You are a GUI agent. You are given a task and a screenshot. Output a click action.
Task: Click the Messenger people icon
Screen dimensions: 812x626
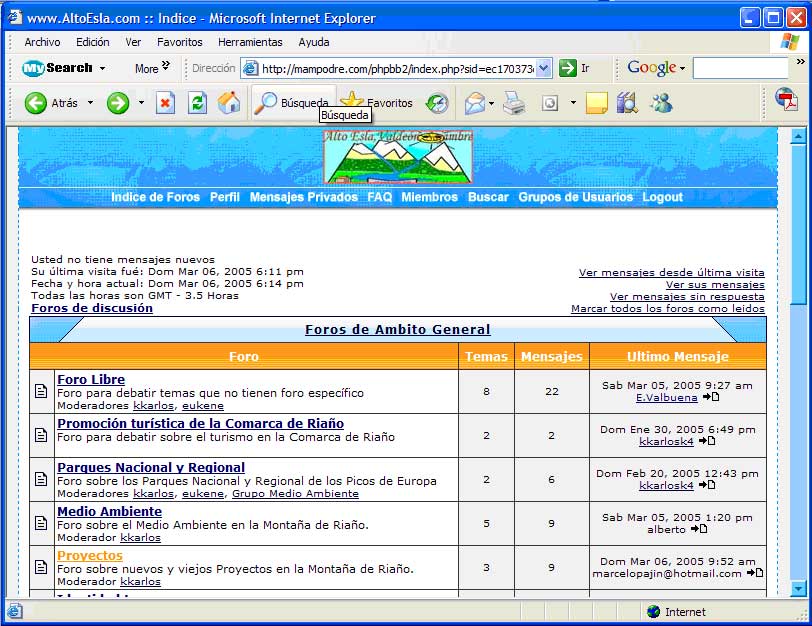(661, 103)
